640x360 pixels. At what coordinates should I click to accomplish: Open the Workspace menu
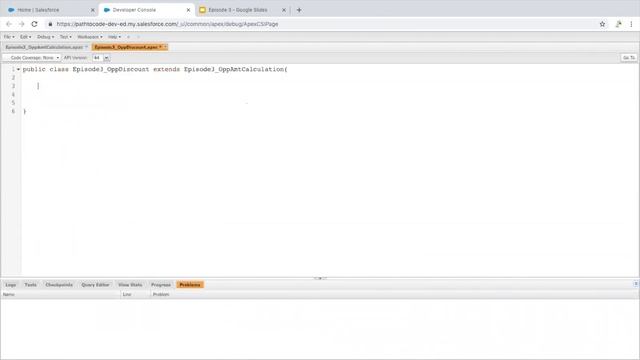pyautogui.click(x=90, y=37)
